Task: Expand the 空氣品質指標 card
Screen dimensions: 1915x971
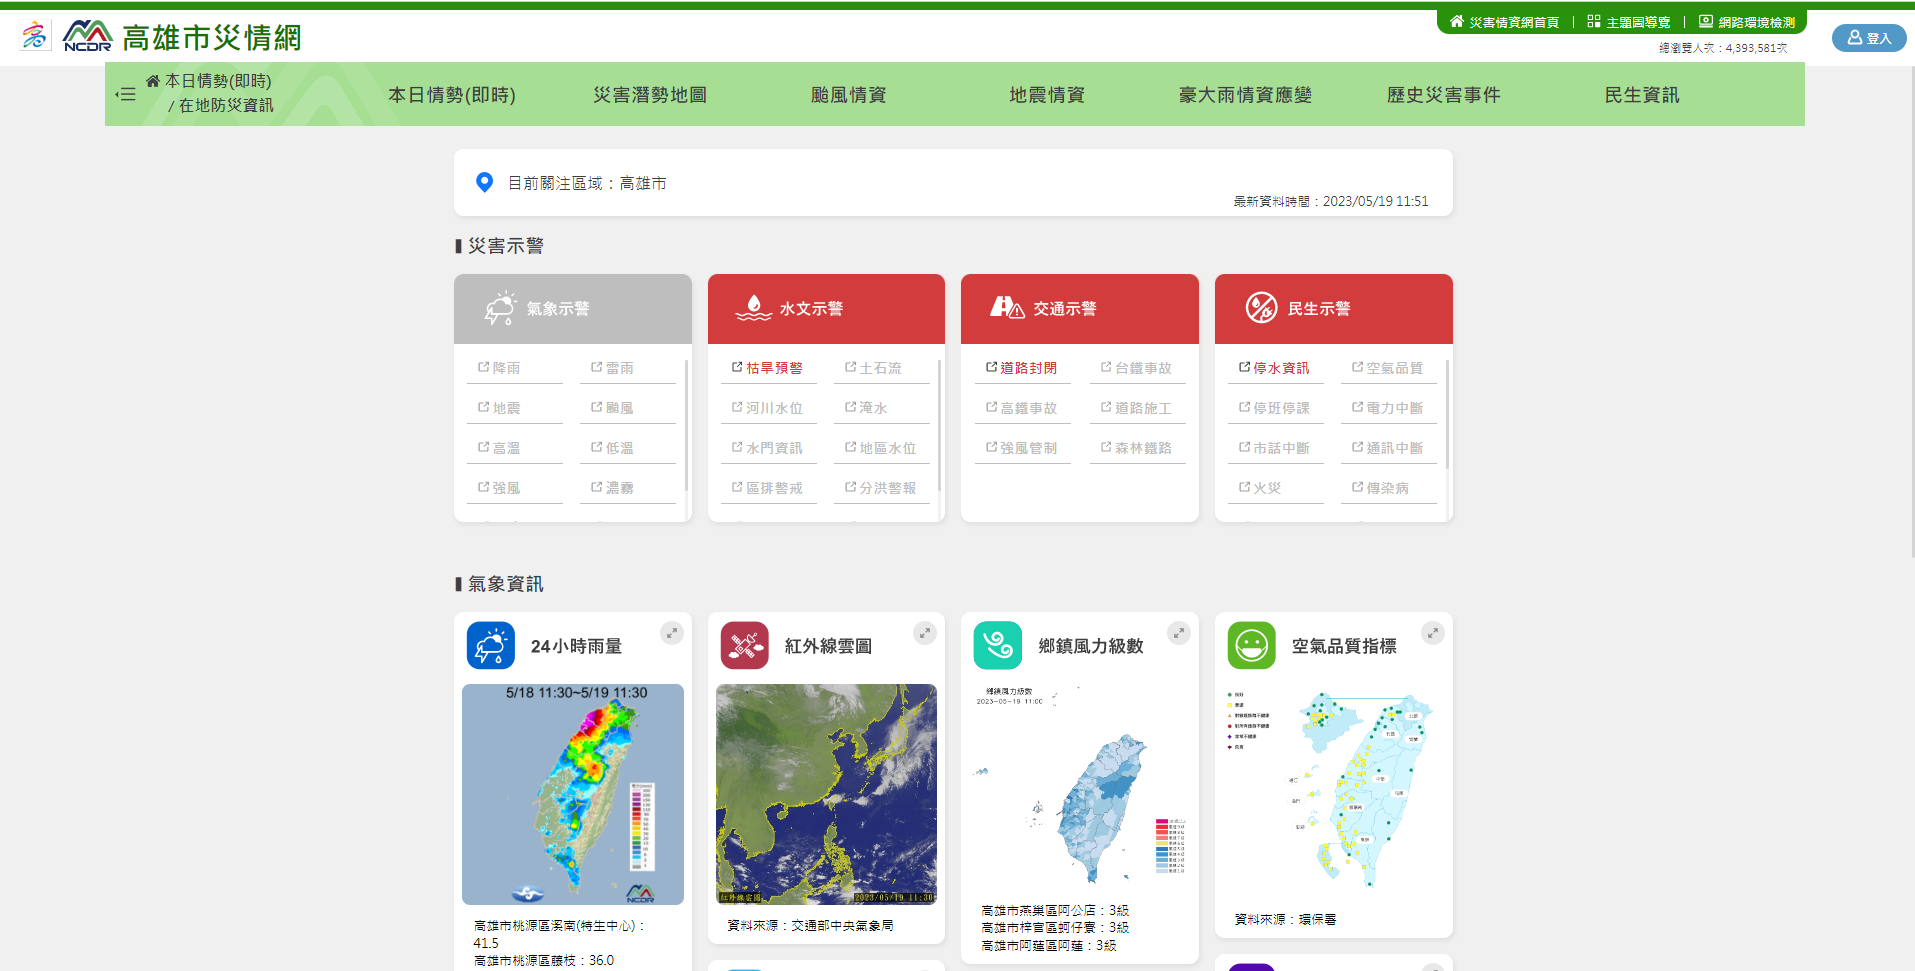Action: [1432, 633]
